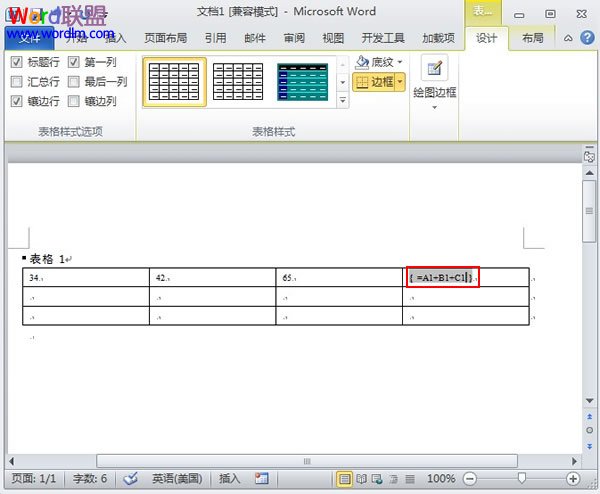The image size is (600, 494).
Task: Click the 表... table tools contextual header
Action: coord(483,11)
